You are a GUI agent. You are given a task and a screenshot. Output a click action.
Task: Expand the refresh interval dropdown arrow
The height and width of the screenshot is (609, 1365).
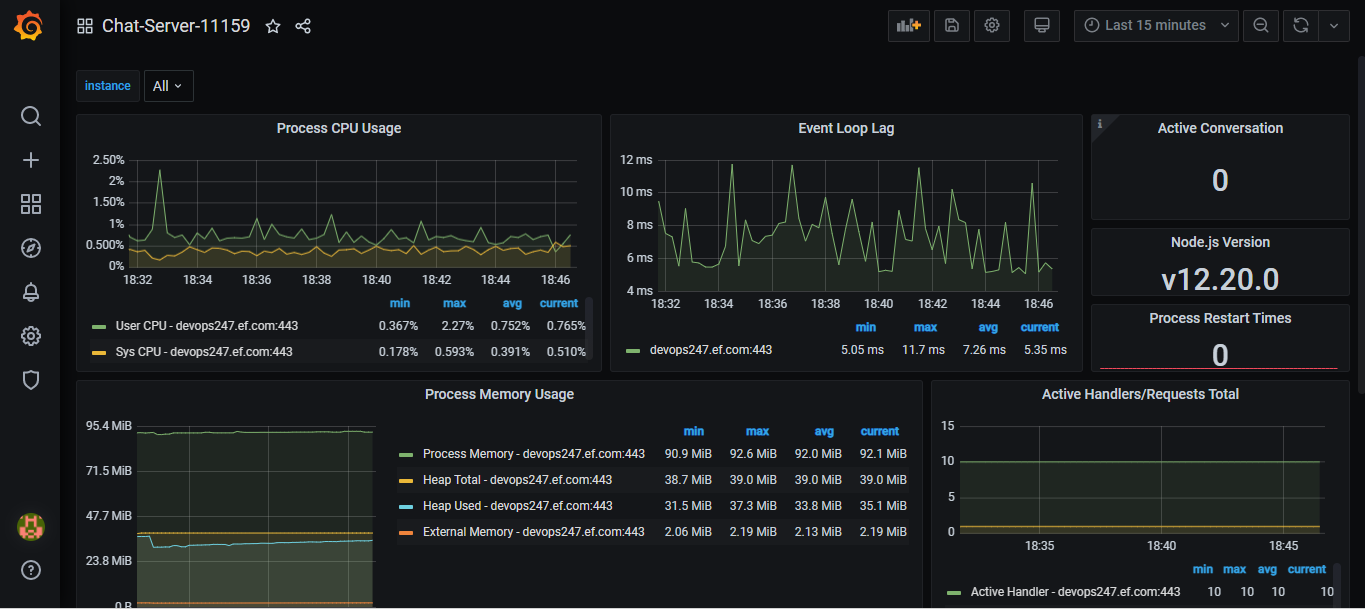click(x=1334, y=26)
